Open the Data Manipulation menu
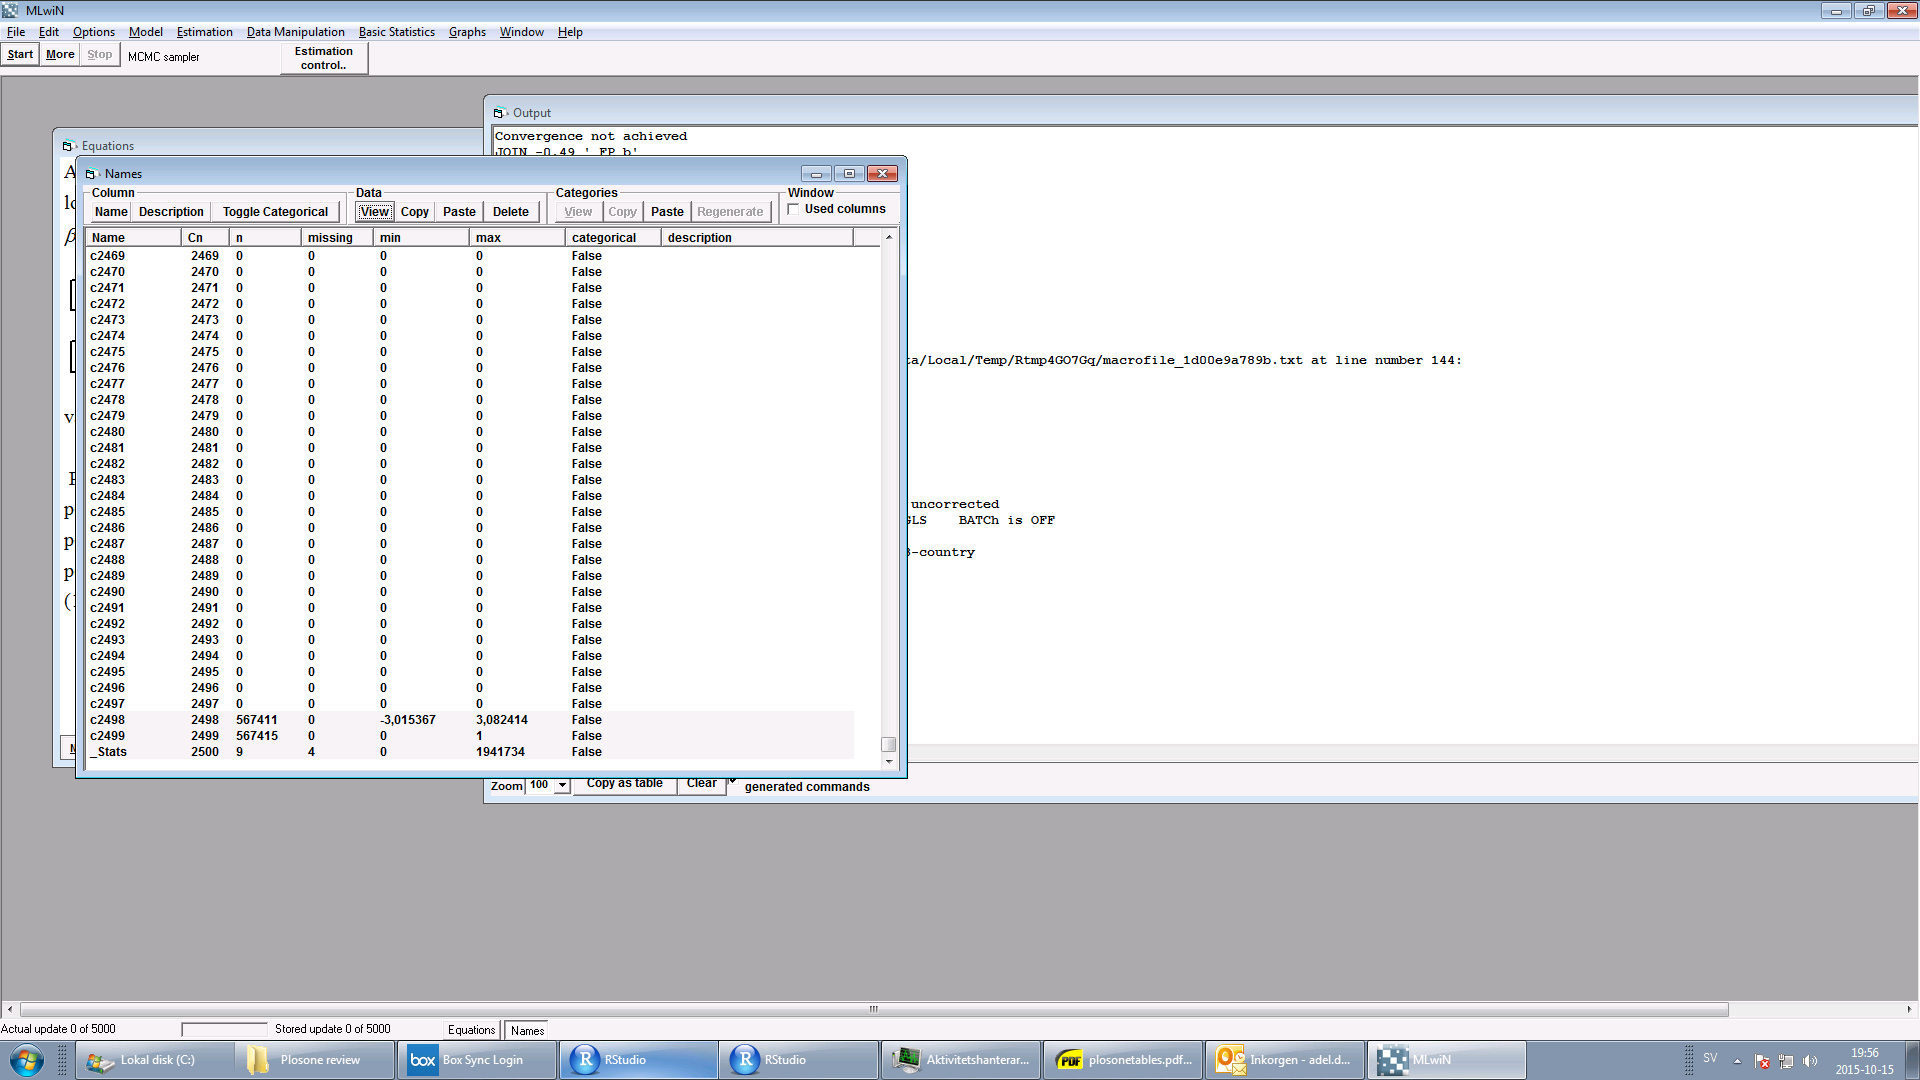Screen dimensions: 1920x1080 (x=295, y=32)
